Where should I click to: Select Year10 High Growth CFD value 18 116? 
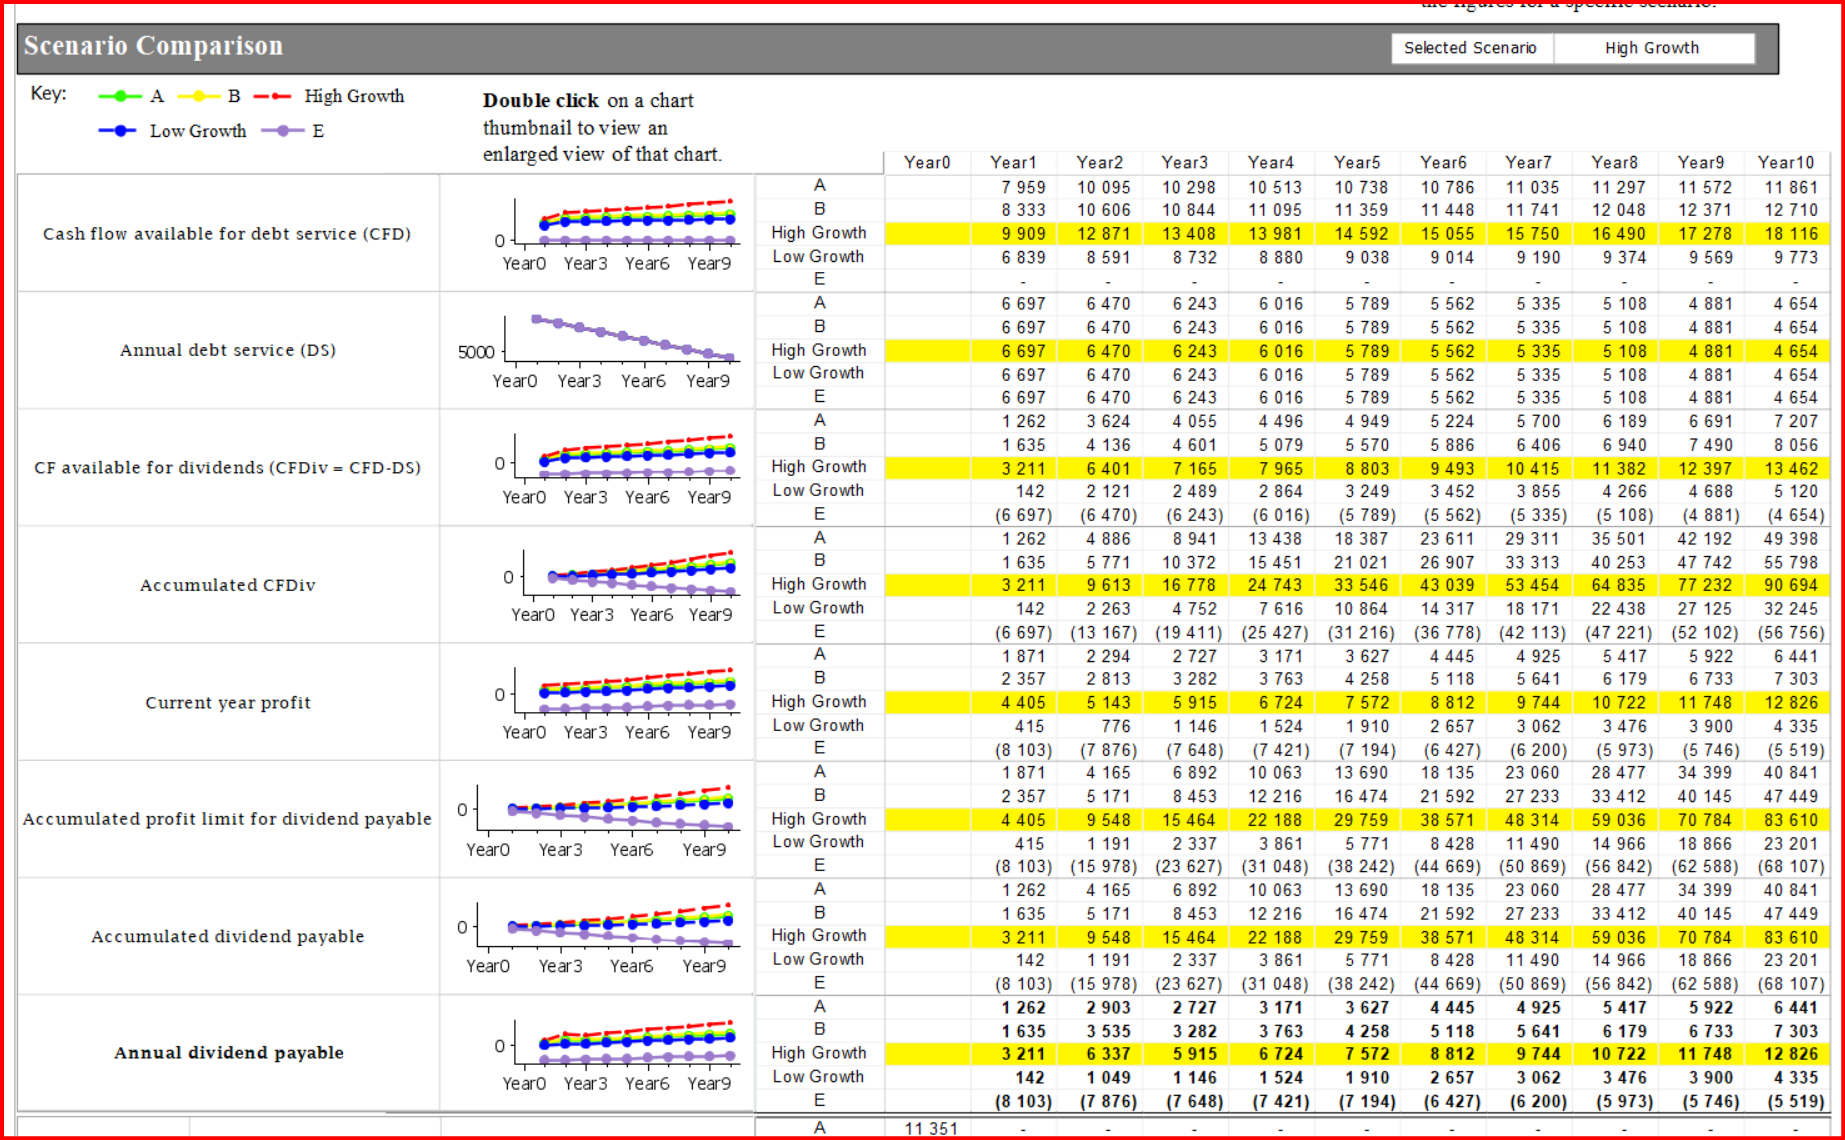coord(1788,234)
